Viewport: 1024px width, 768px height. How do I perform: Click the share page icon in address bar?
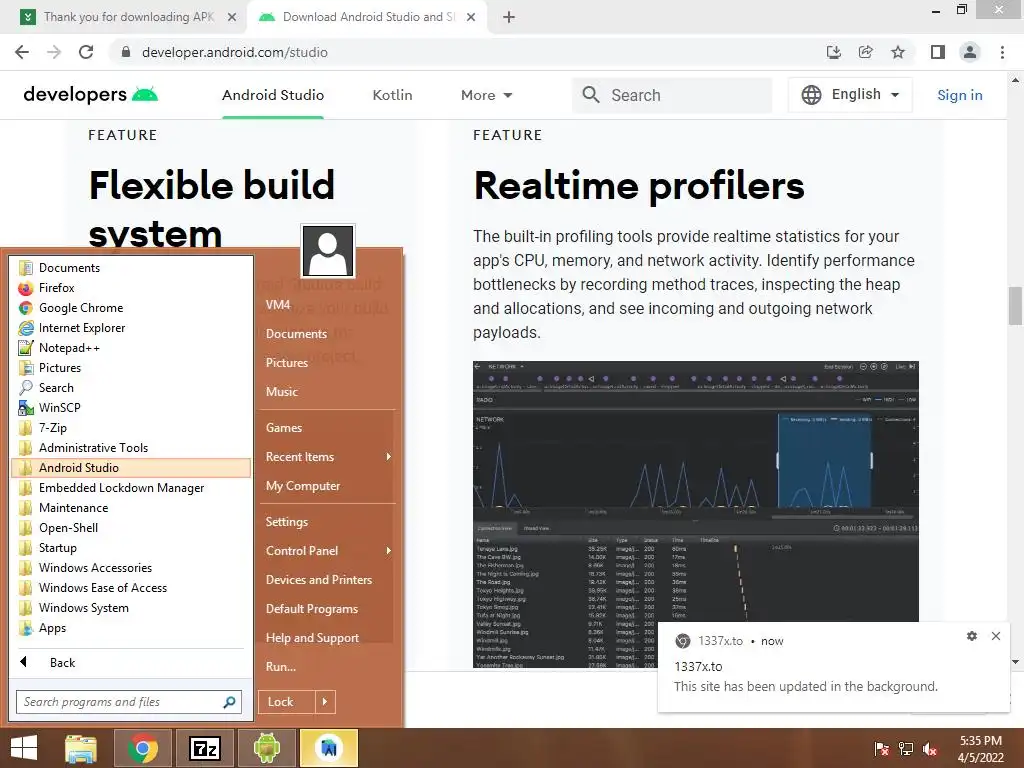(x=866, y=52)
